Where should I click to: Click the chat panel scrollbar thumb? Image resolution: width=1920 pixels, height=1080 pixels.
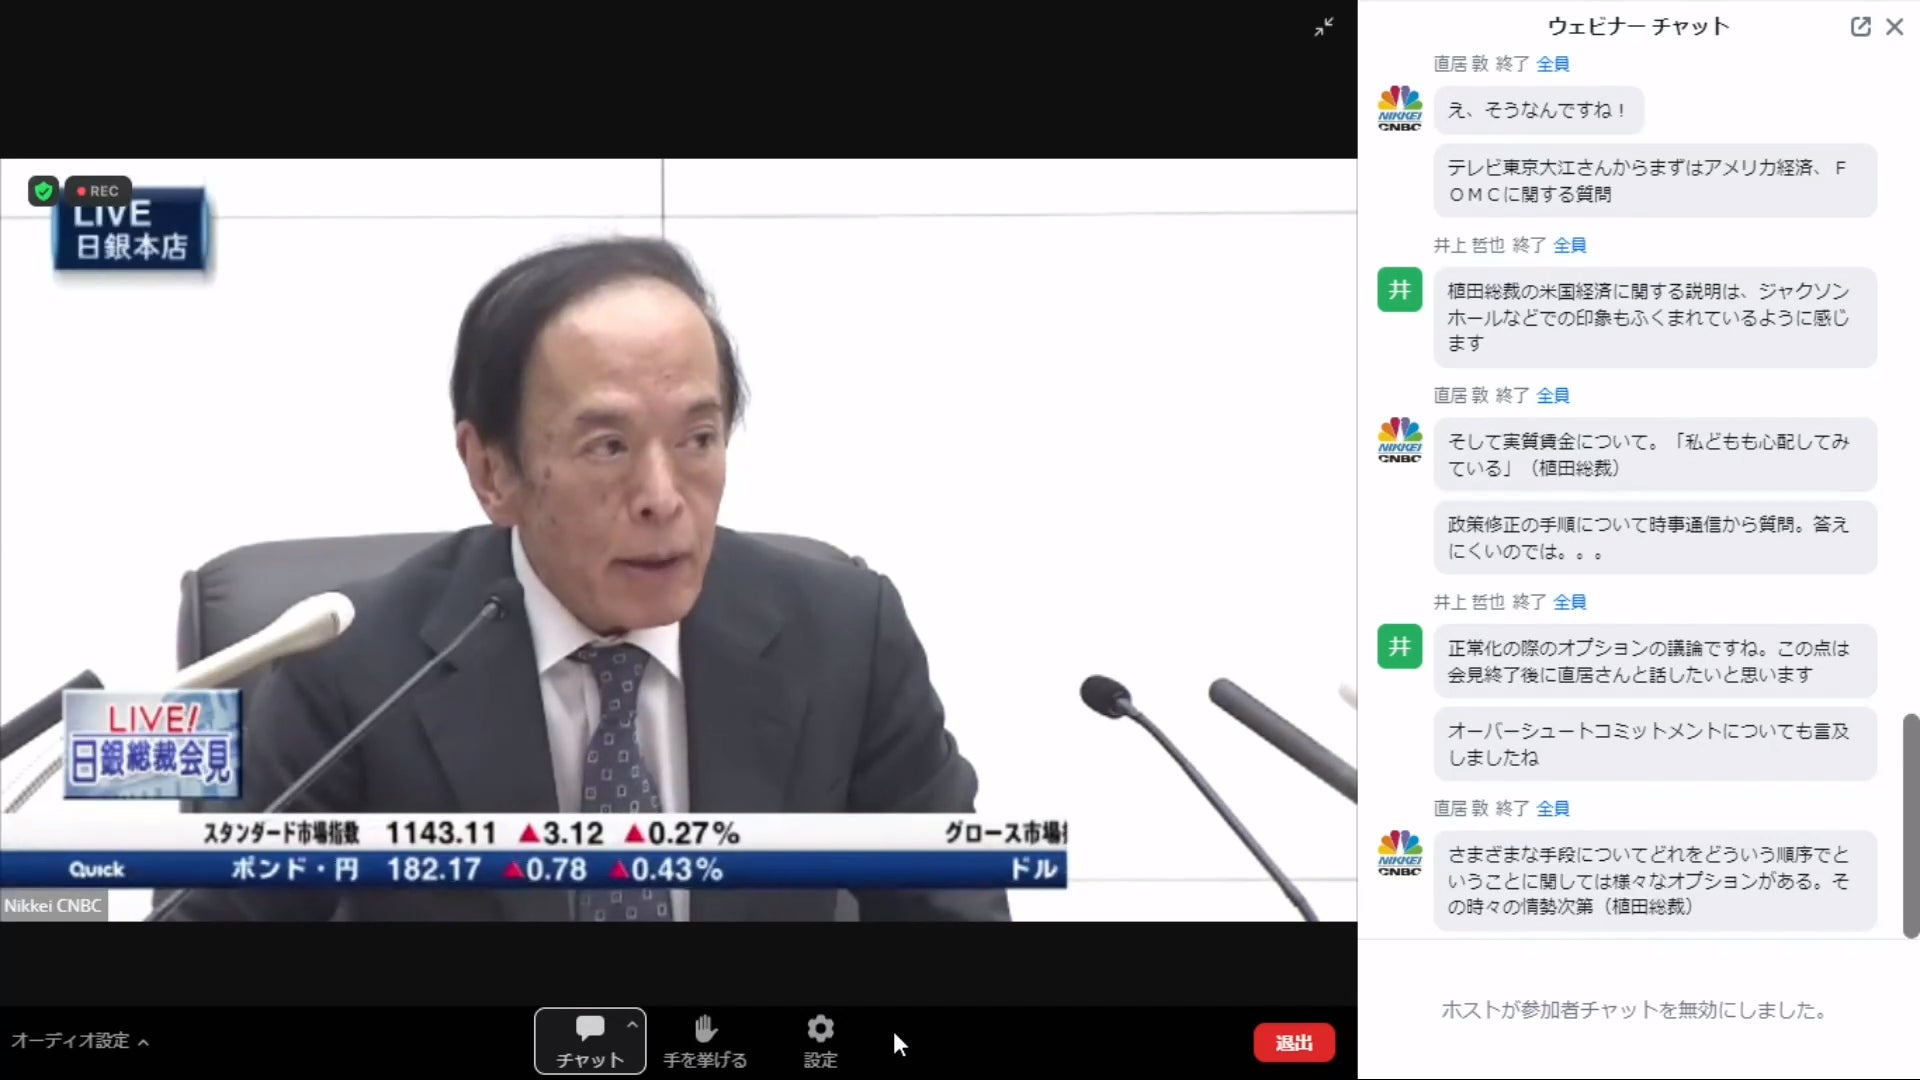(x=1910, y=825)
